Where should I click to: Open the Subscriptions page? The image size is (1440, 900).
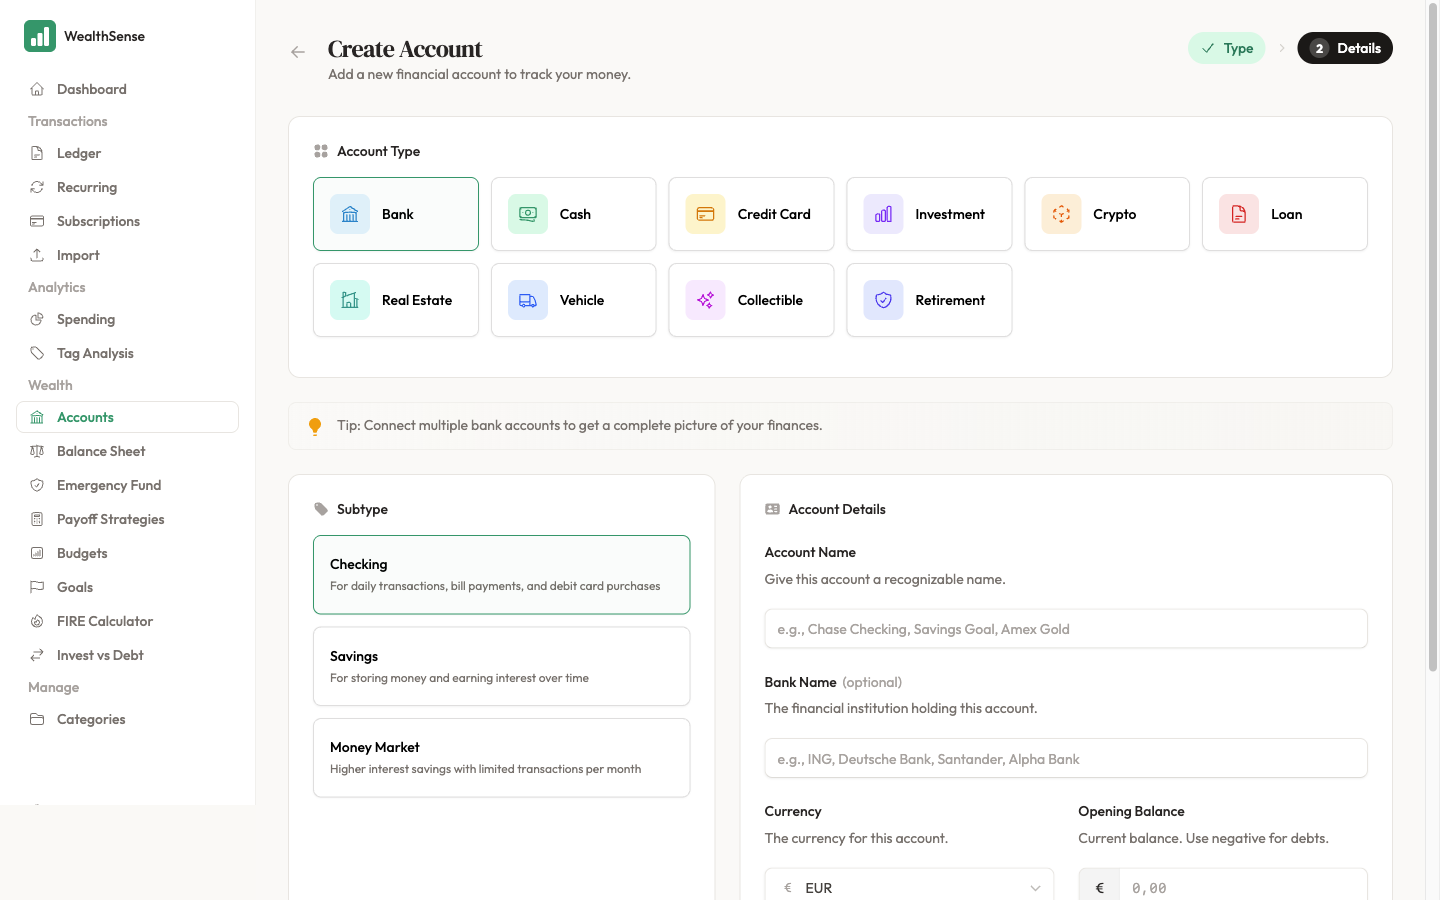tap(127, 221)
